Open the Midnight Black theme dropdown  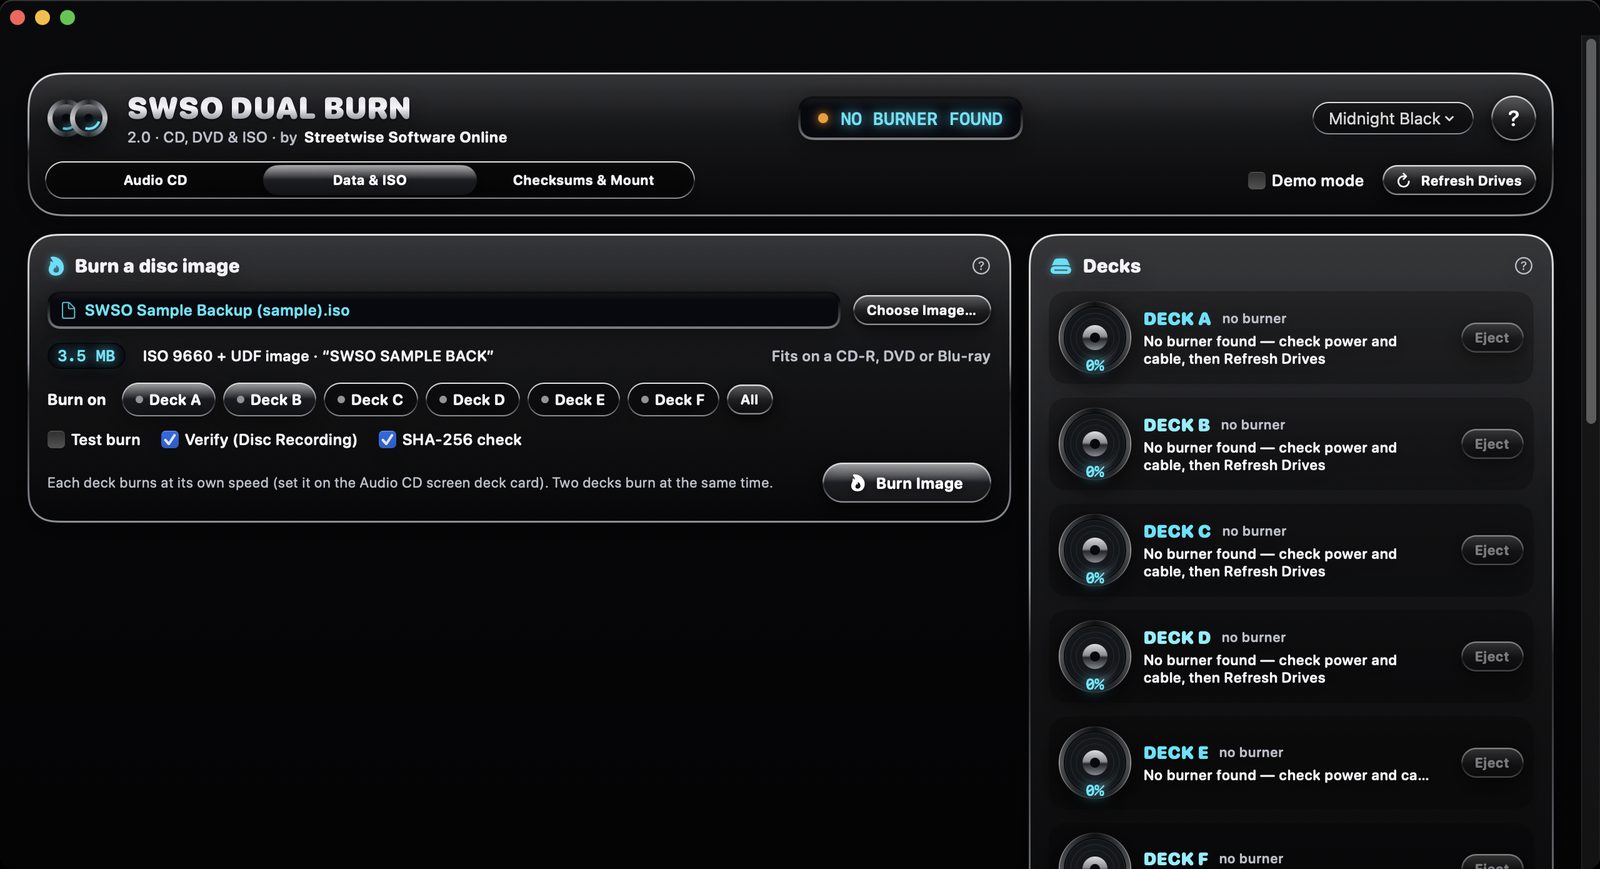(x=1392, y=119)
